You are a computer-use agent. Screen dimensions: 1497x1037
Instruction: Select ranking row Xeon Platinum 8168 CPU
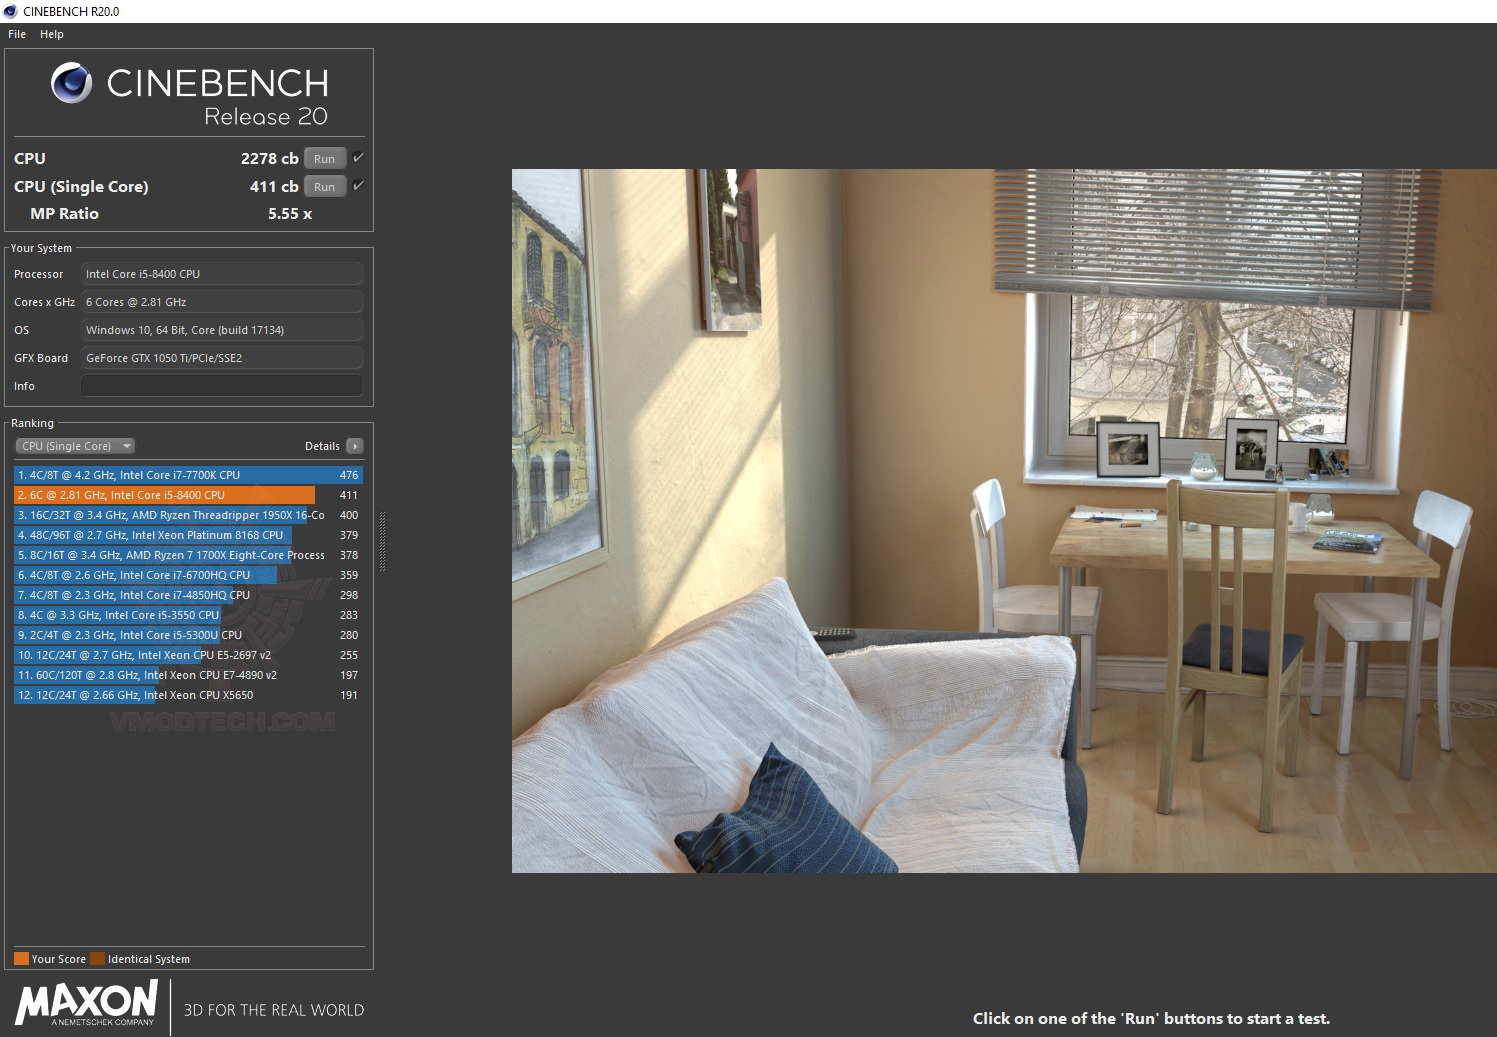click(188, 535)
